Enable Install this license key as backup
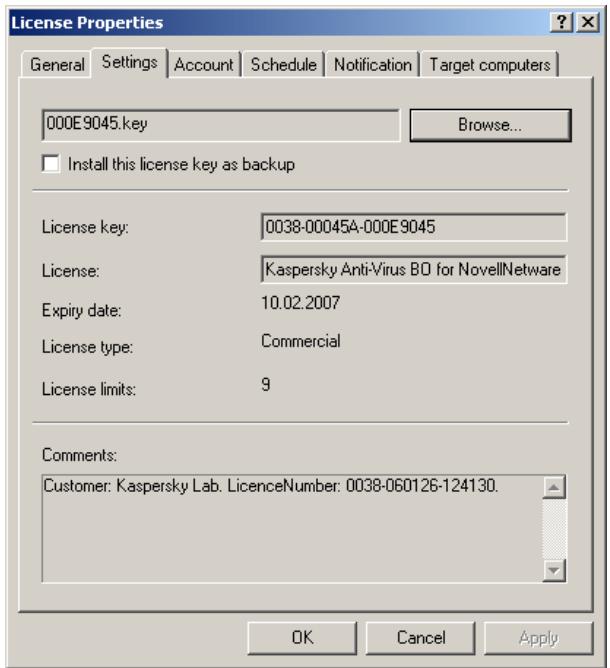This screenshot has width=610, height=668. point(51,164)
